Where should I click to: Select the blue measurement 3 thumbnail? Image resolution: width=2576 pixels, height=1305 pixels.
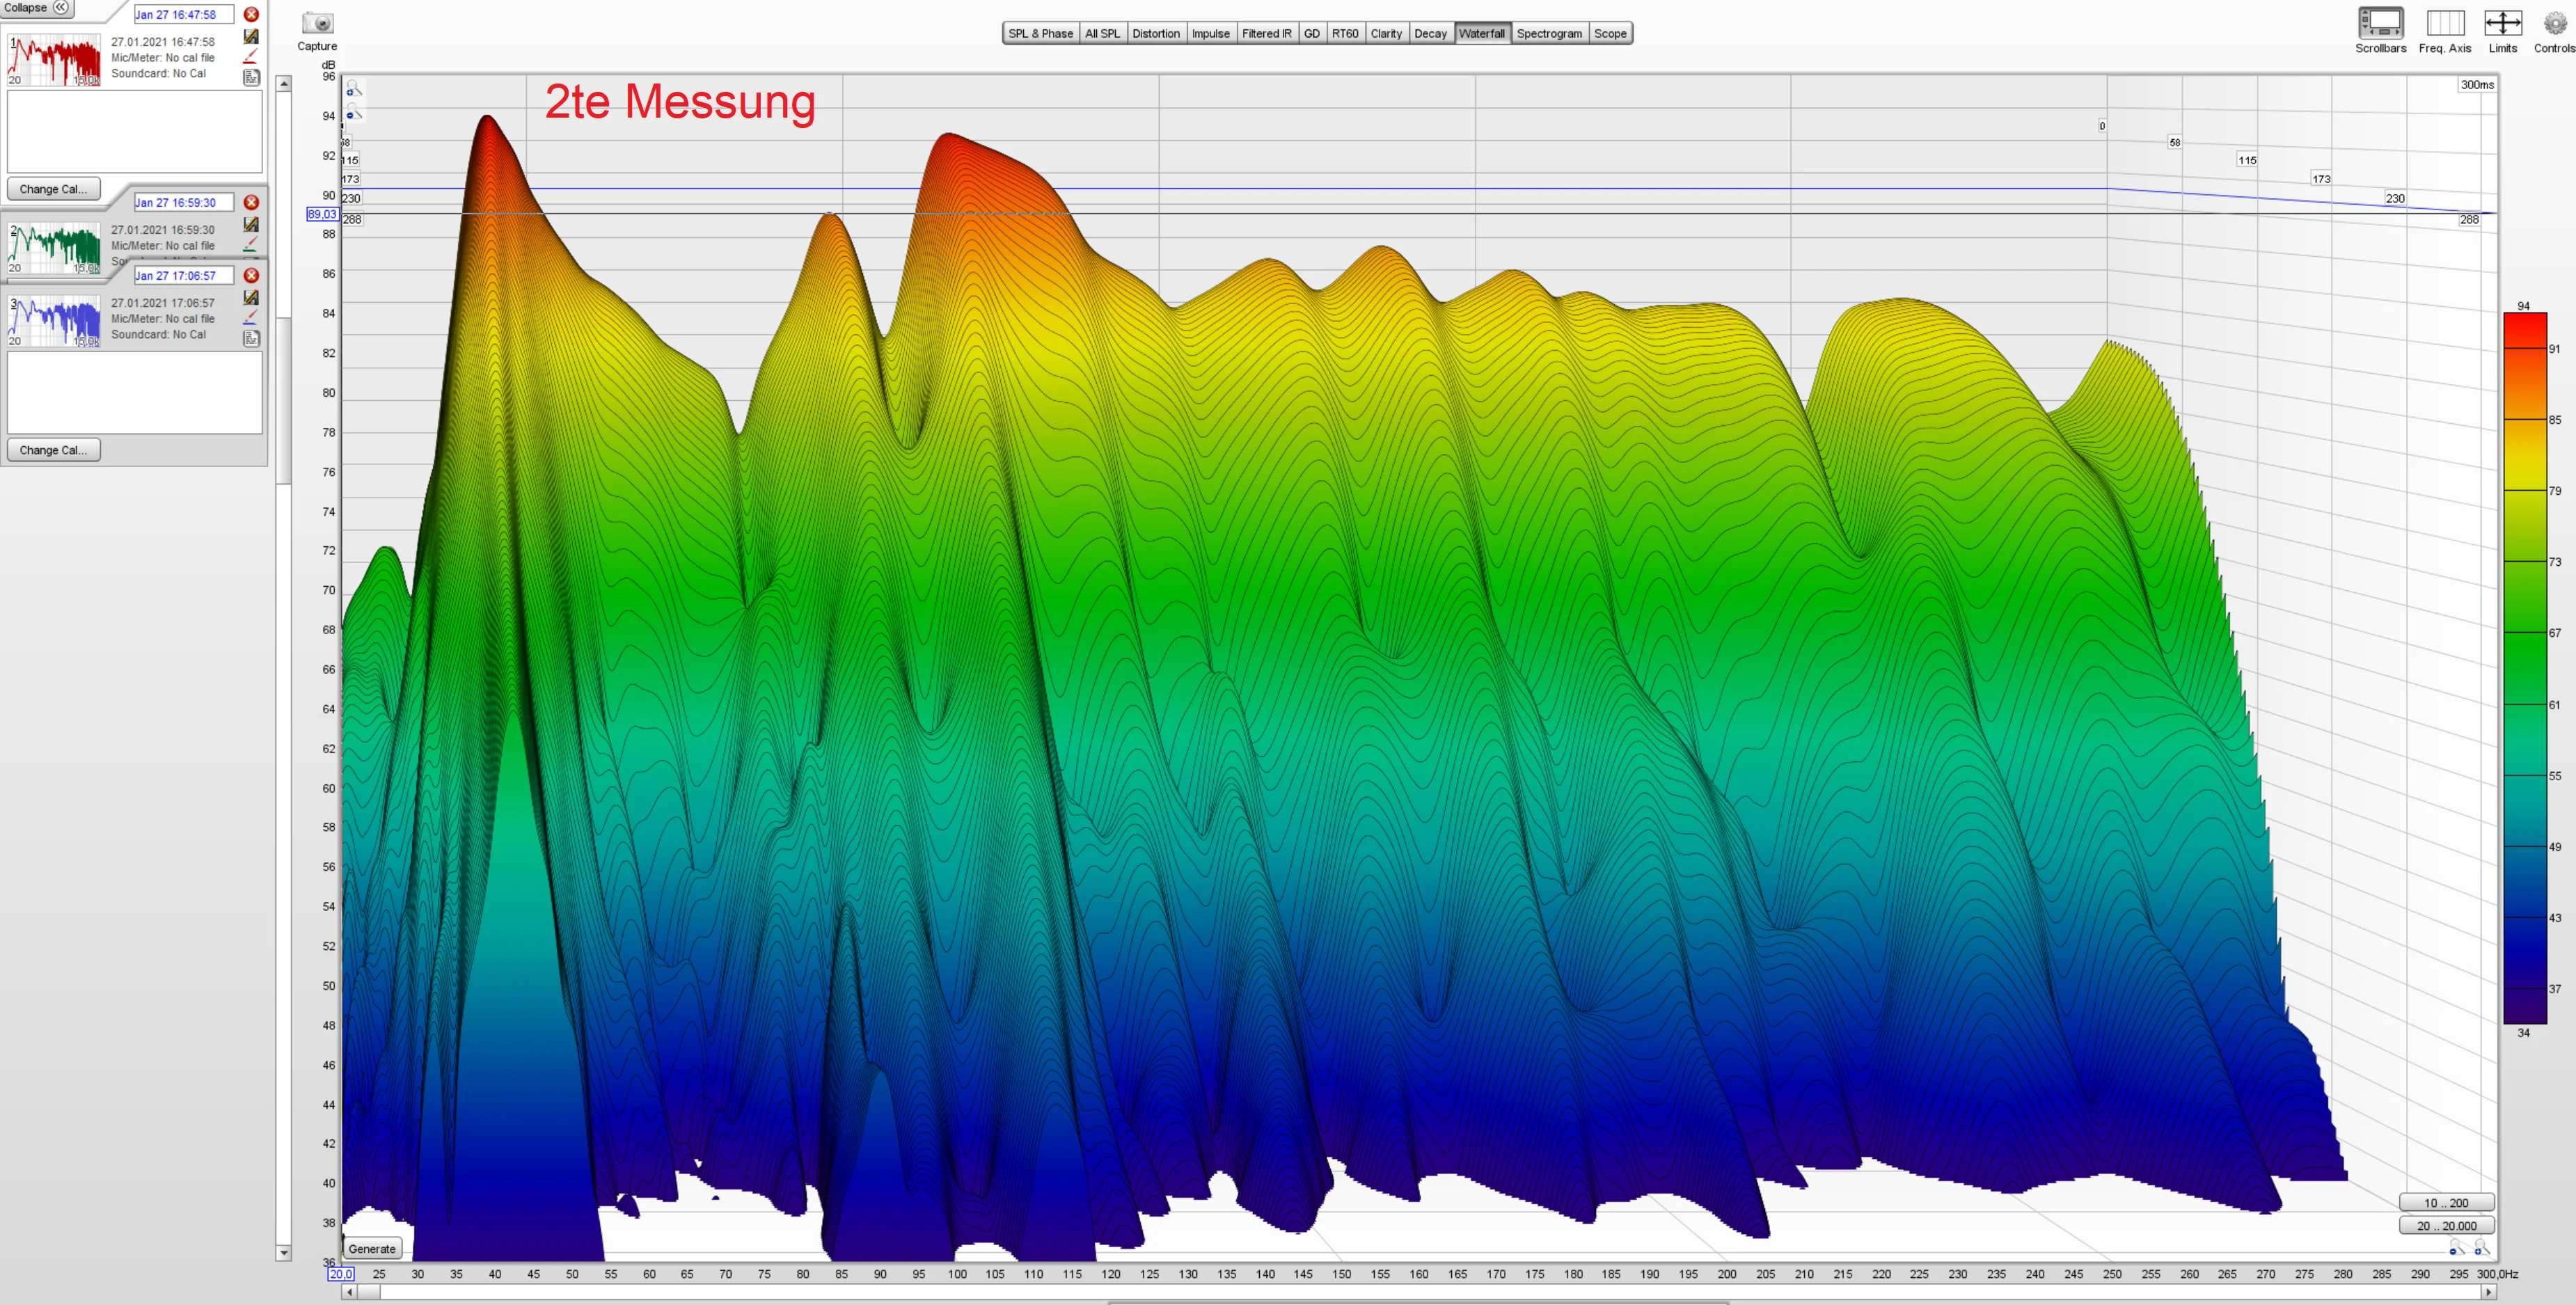pos(54,320)
